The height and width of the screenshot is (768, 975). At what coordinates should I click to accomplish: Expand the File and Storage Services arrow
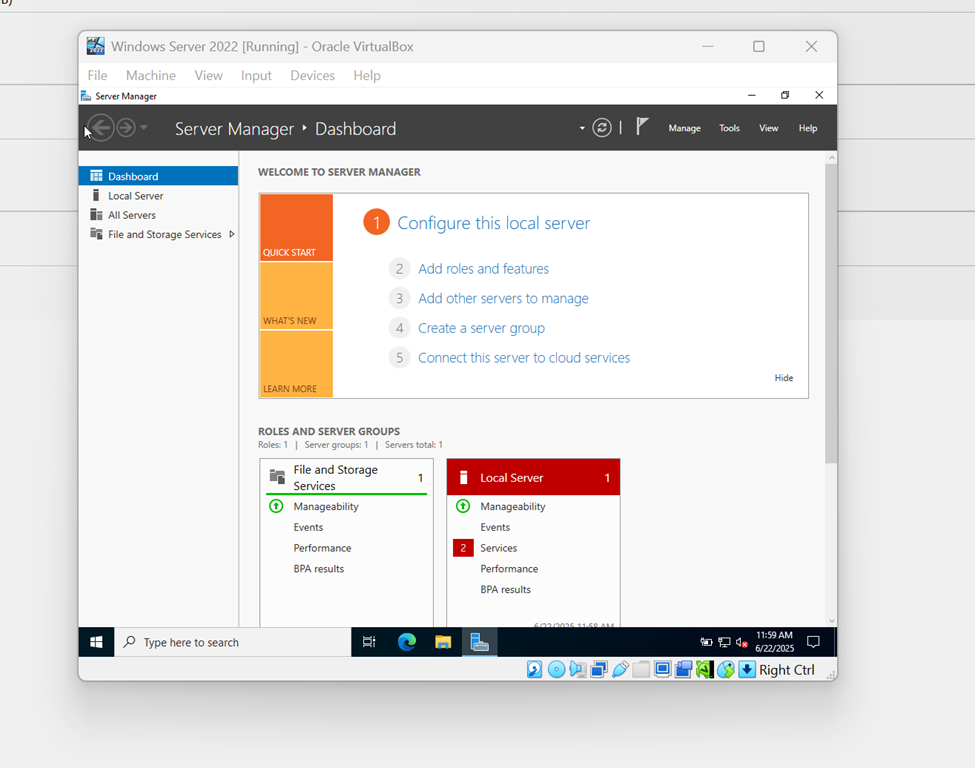click(x=231, y=234)
